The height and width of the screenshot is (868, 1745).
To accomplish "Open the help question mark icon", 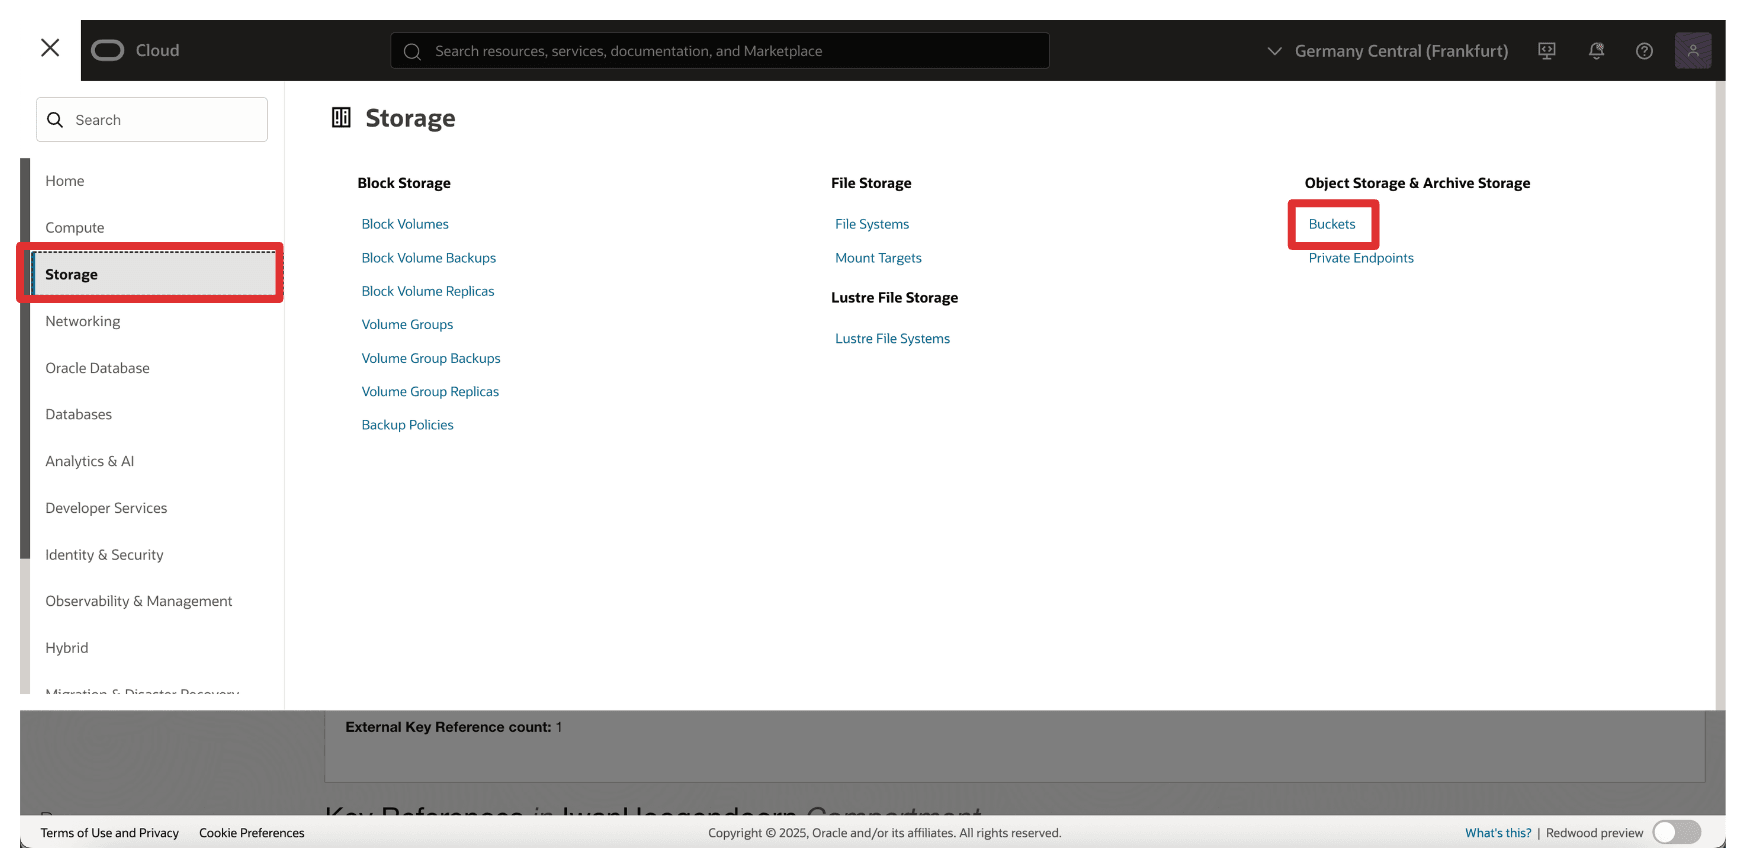I will (x=1644, y=51).
